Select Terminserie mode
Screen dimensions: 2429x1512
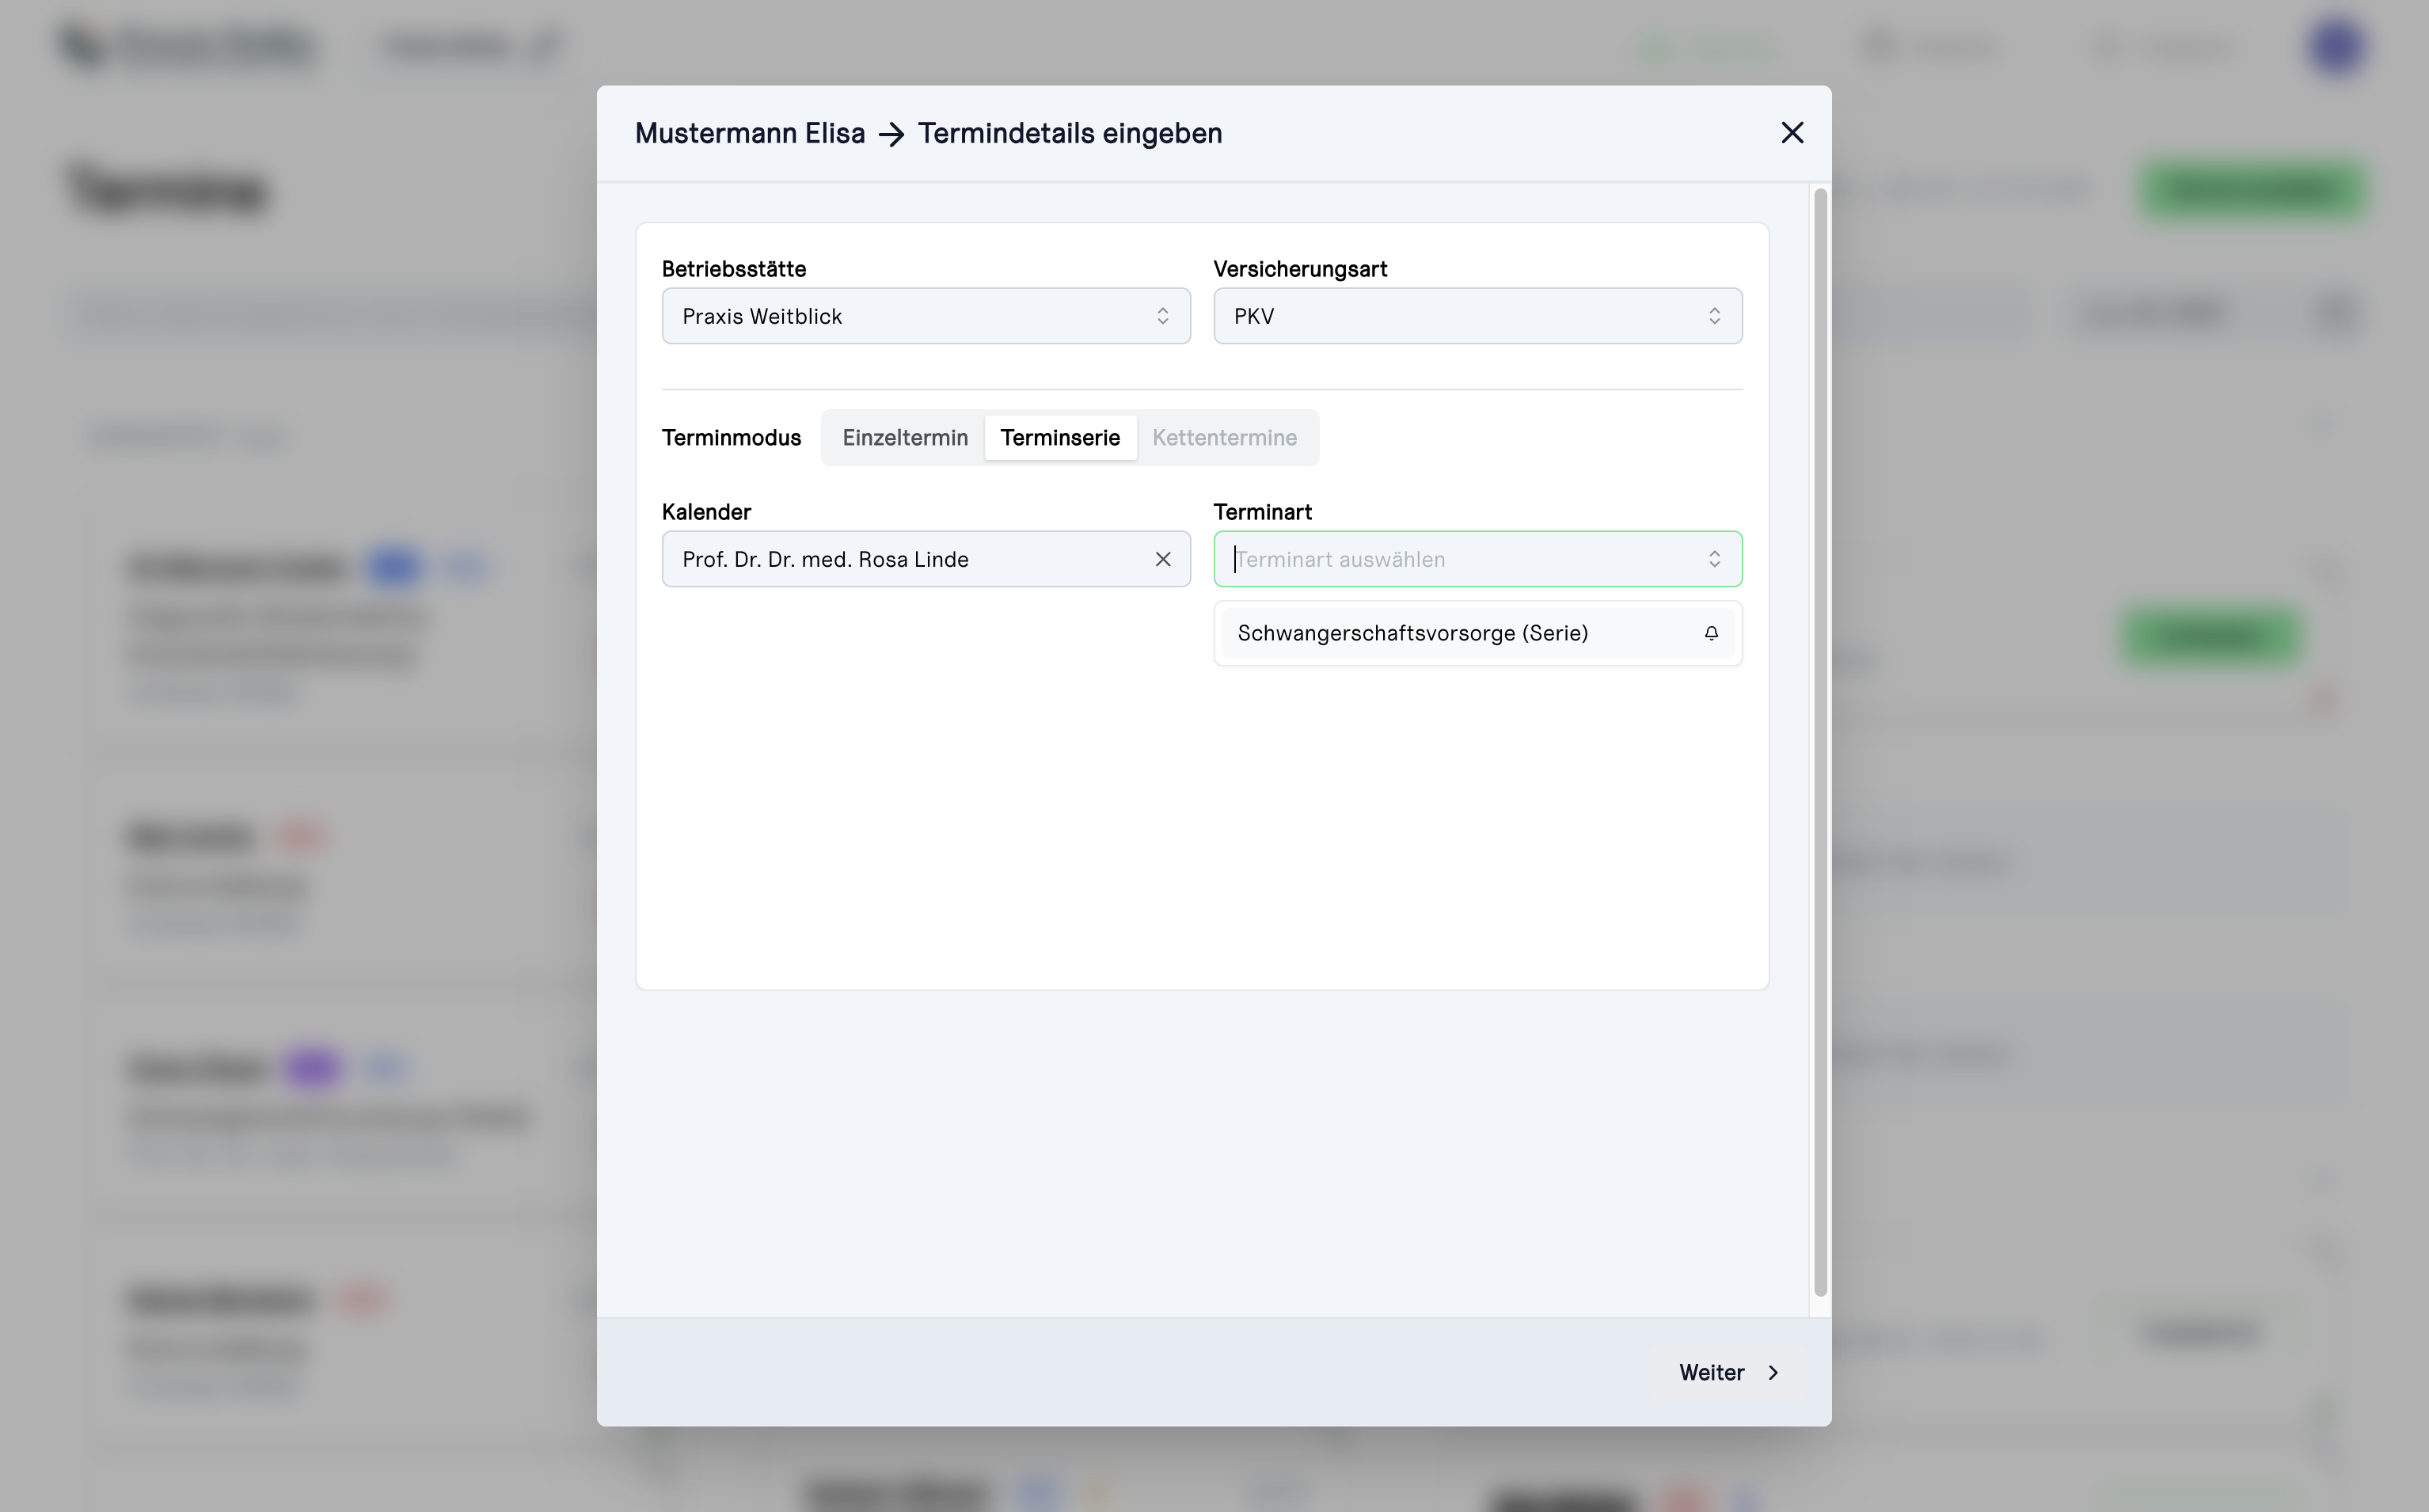click(1059, 438)
